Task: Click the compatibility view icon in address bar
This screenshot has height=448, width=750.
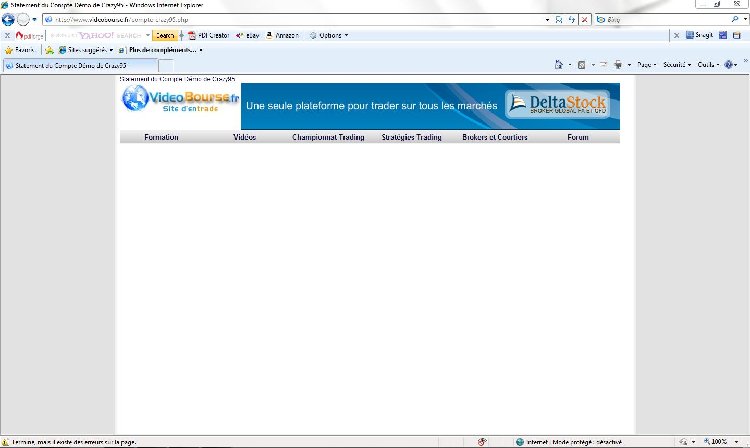Action: pyautogui.click(x=559, y=20)
